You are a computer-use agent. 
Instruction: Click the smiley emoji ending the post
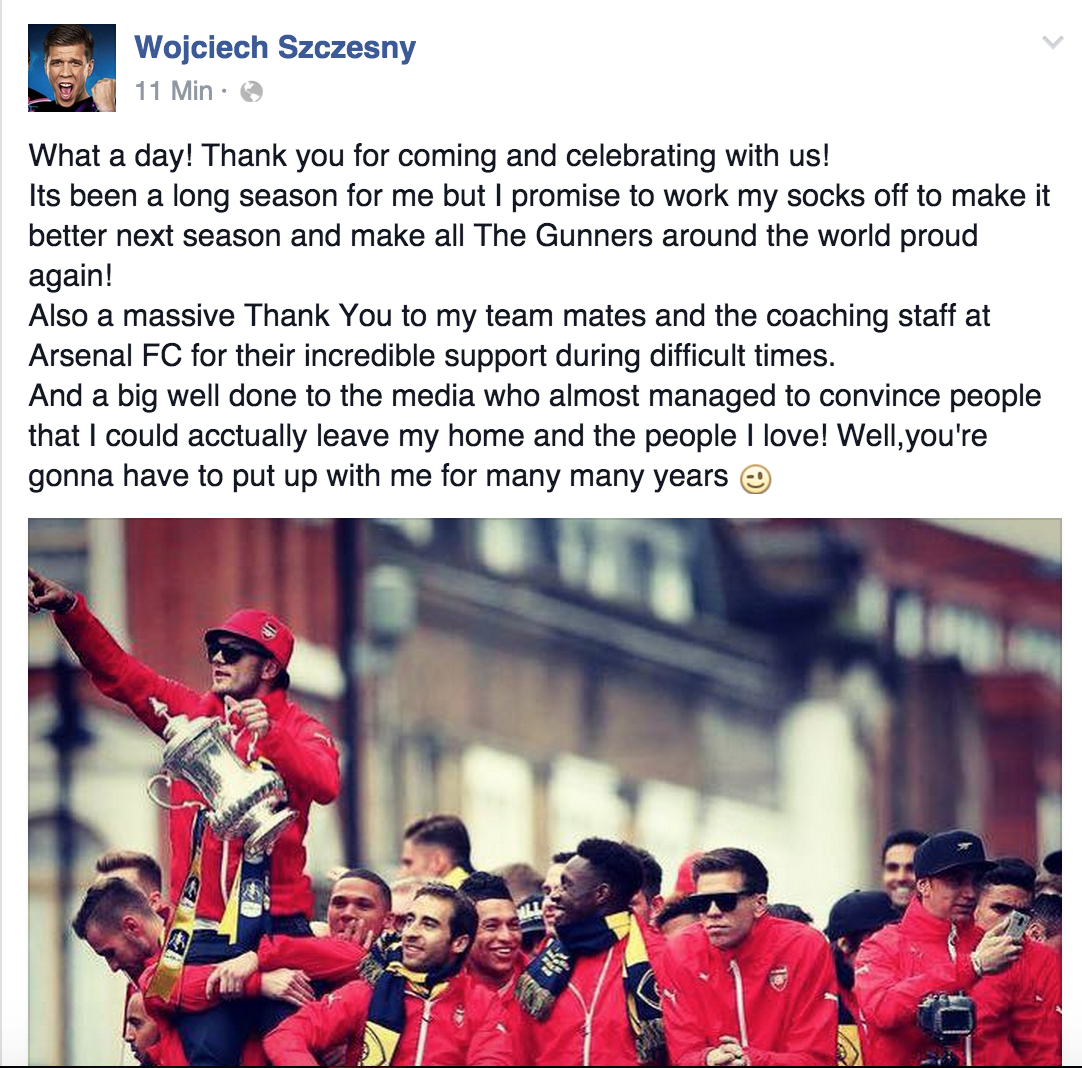click(x=756, y=479)
